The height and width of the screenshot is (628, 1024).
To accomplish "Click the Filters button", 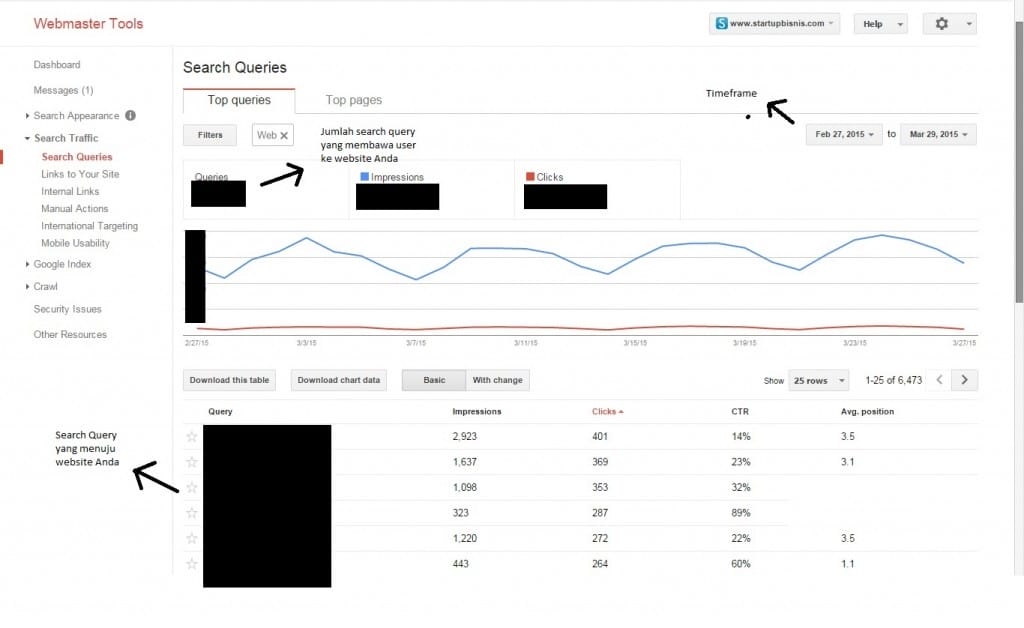I will [210, 134].
